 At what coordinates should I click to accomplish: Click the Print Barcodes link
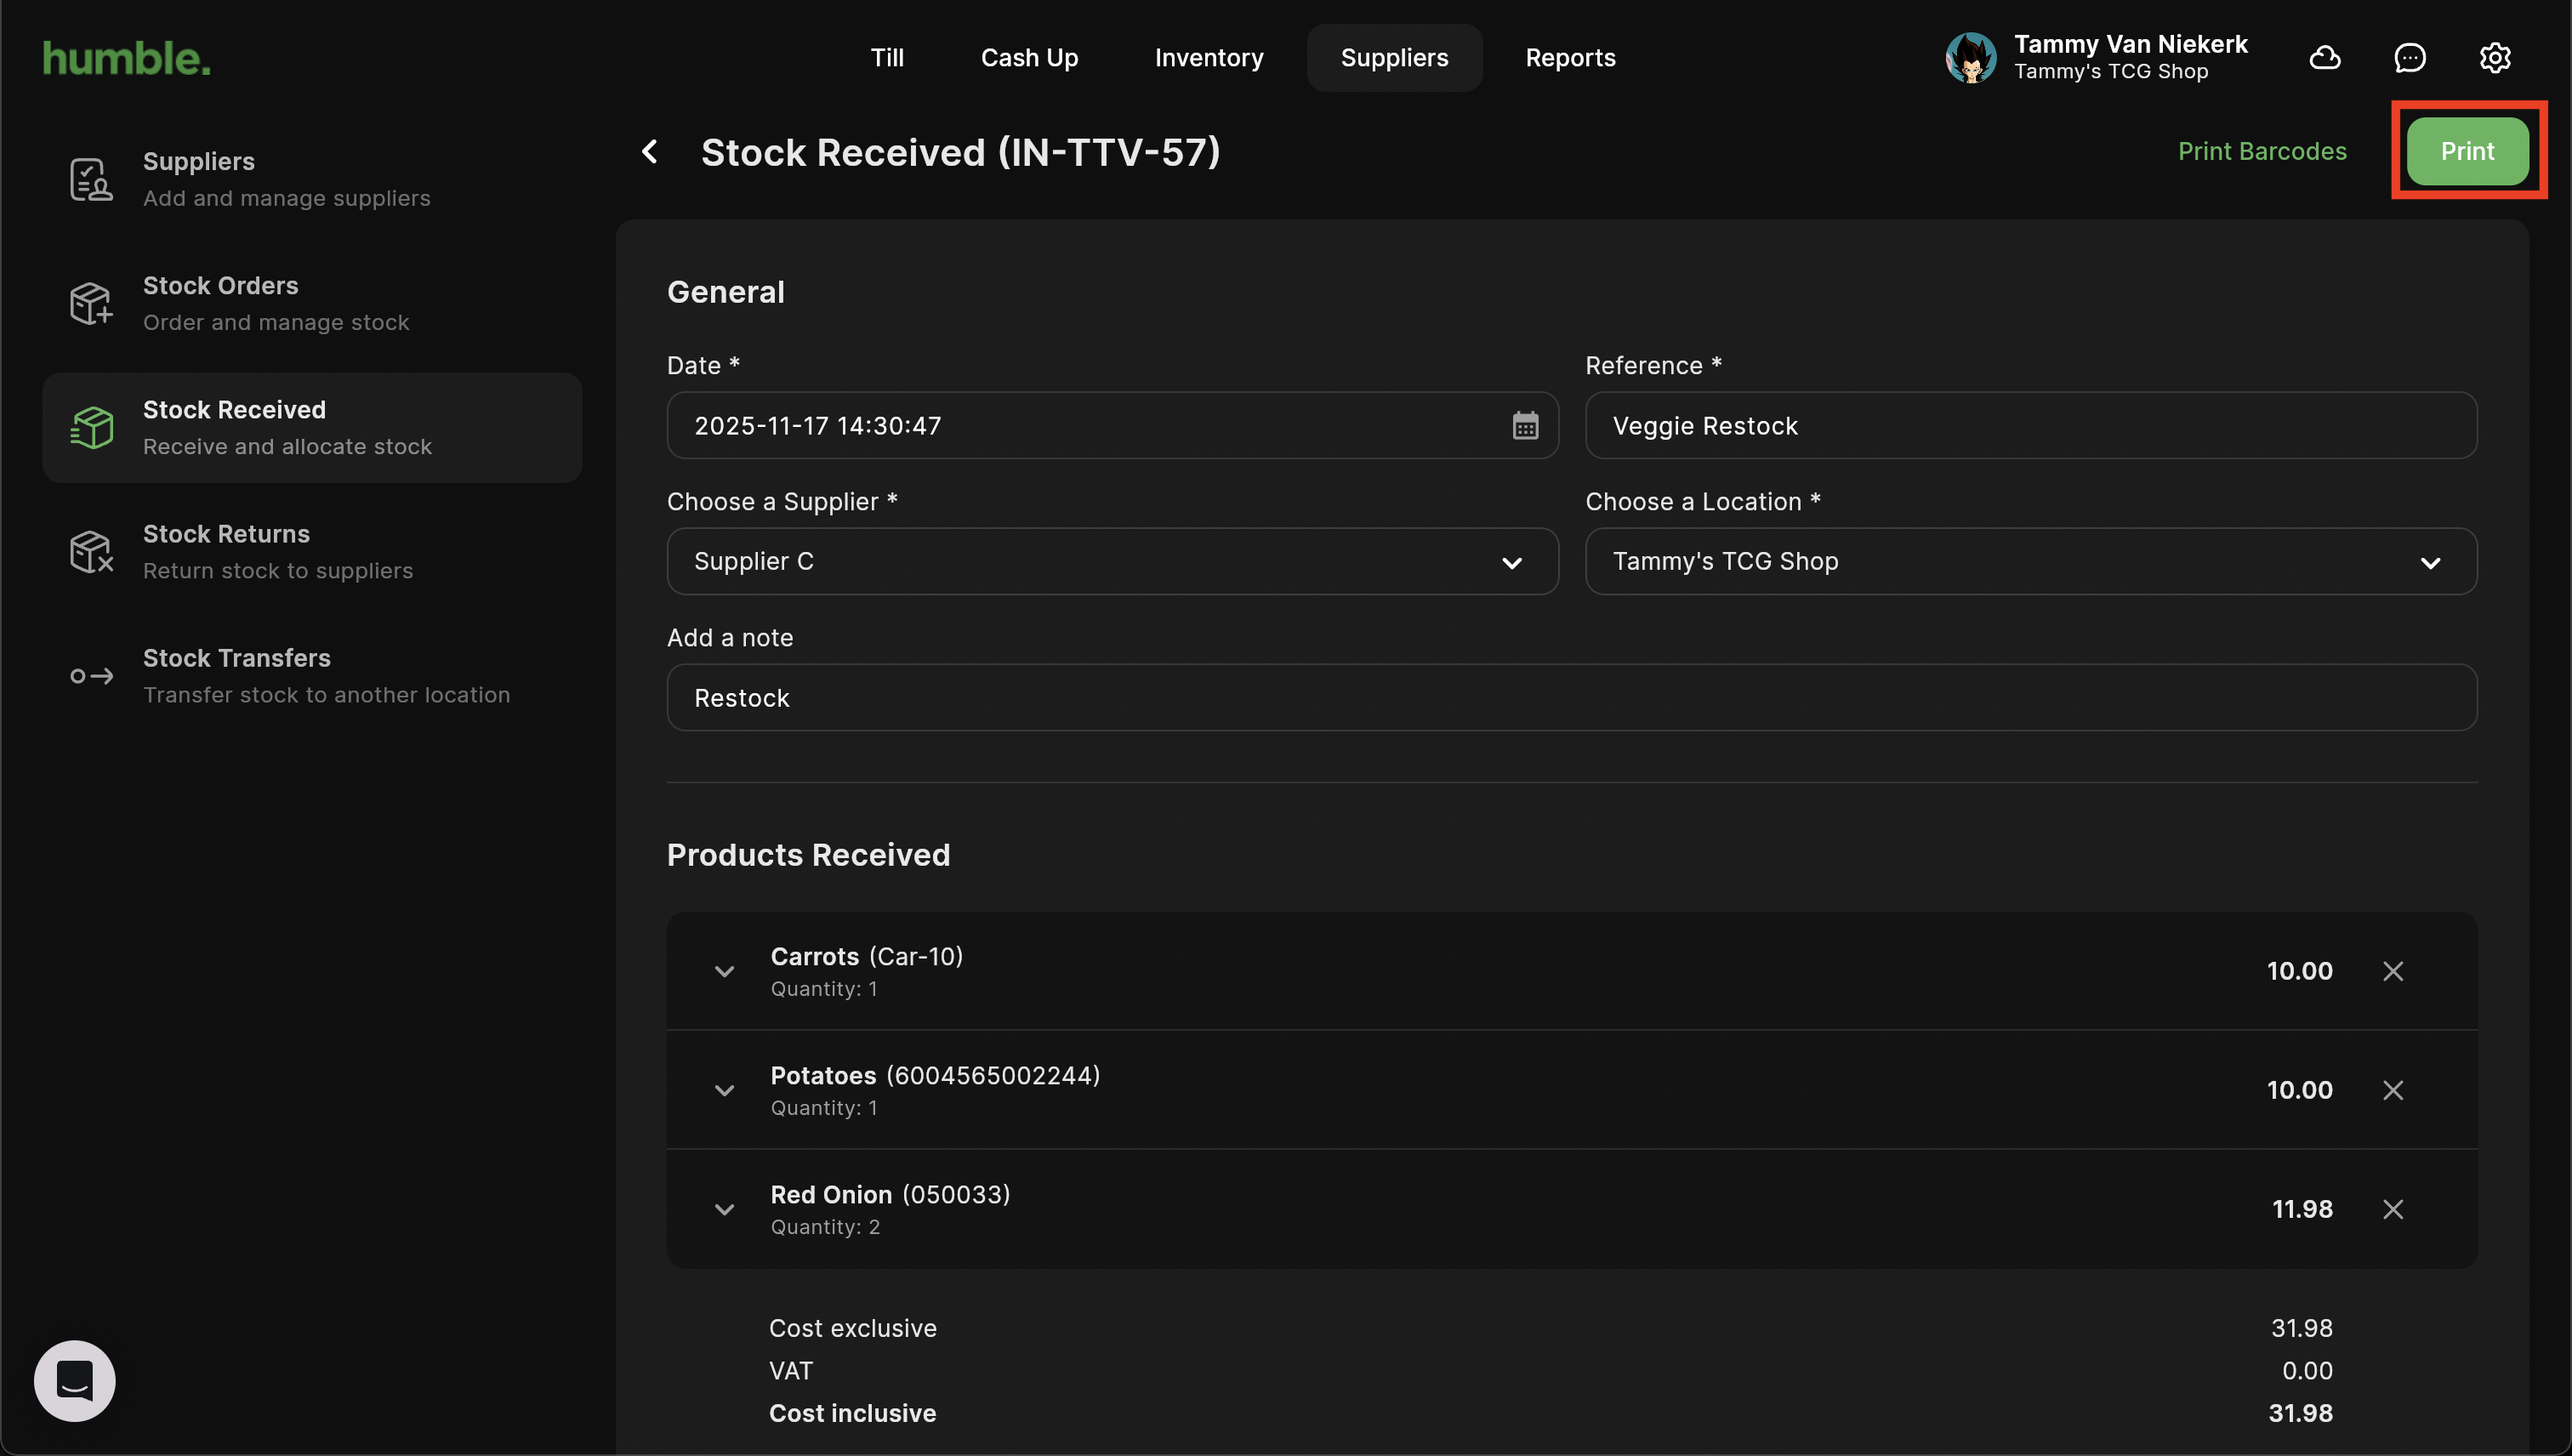point(2262,152)
